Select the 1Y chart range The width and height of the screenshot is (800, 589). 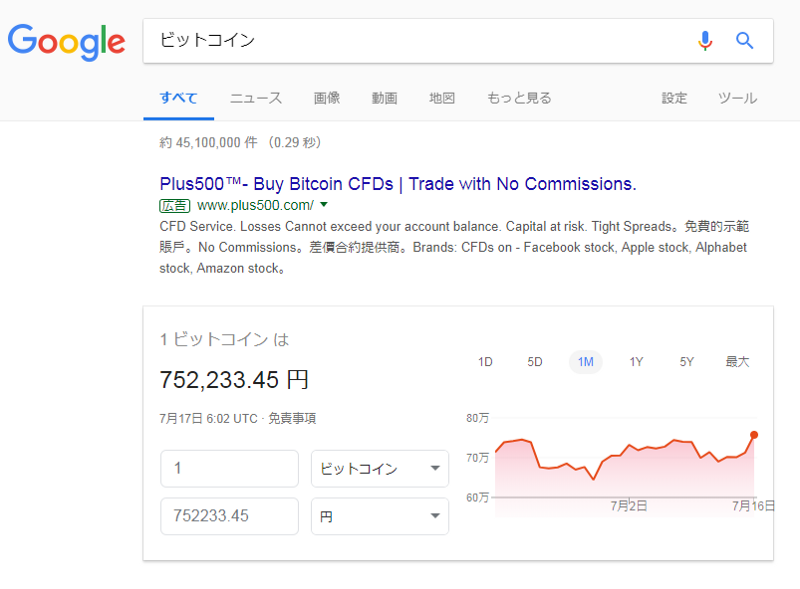click(x=636, y=362)
